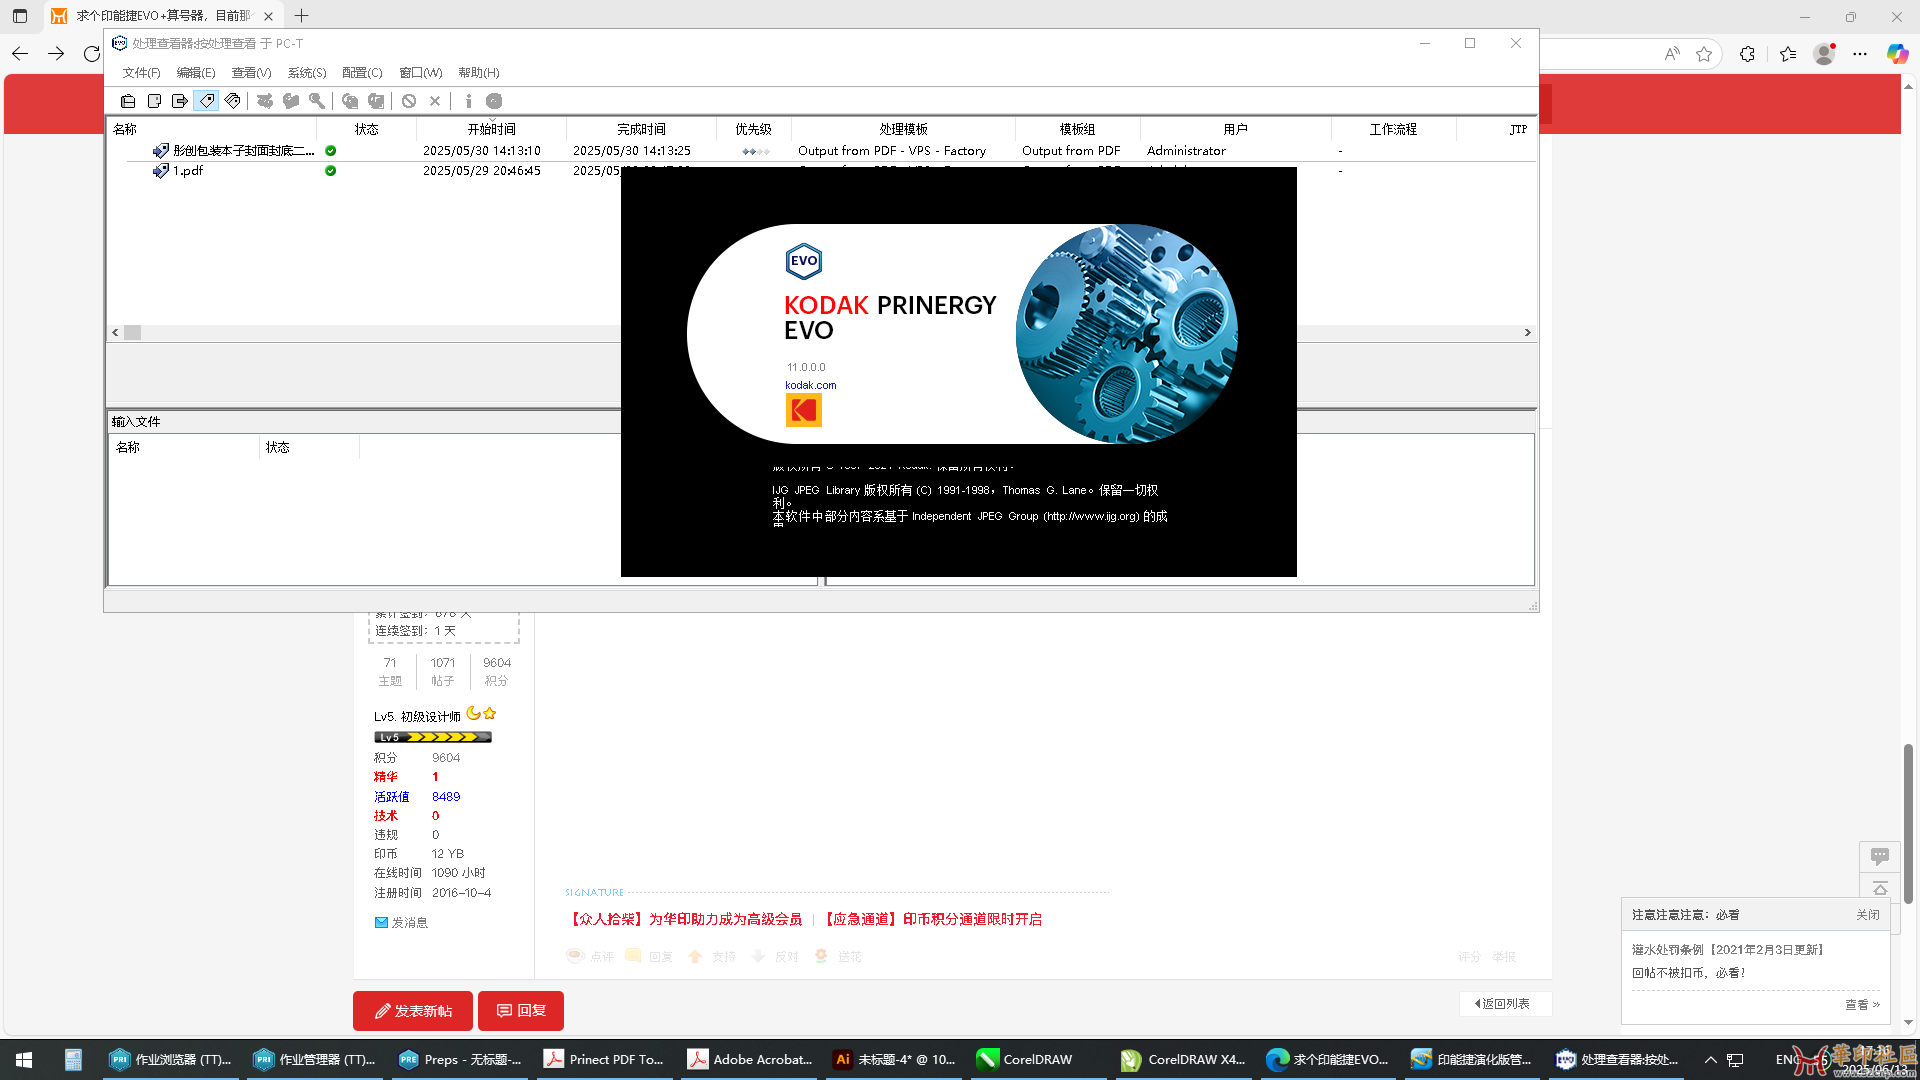The width and height of the screenshot is (1920, 1080).
Task: Click the red 发表新帖 button
Action: (413, 1011)
